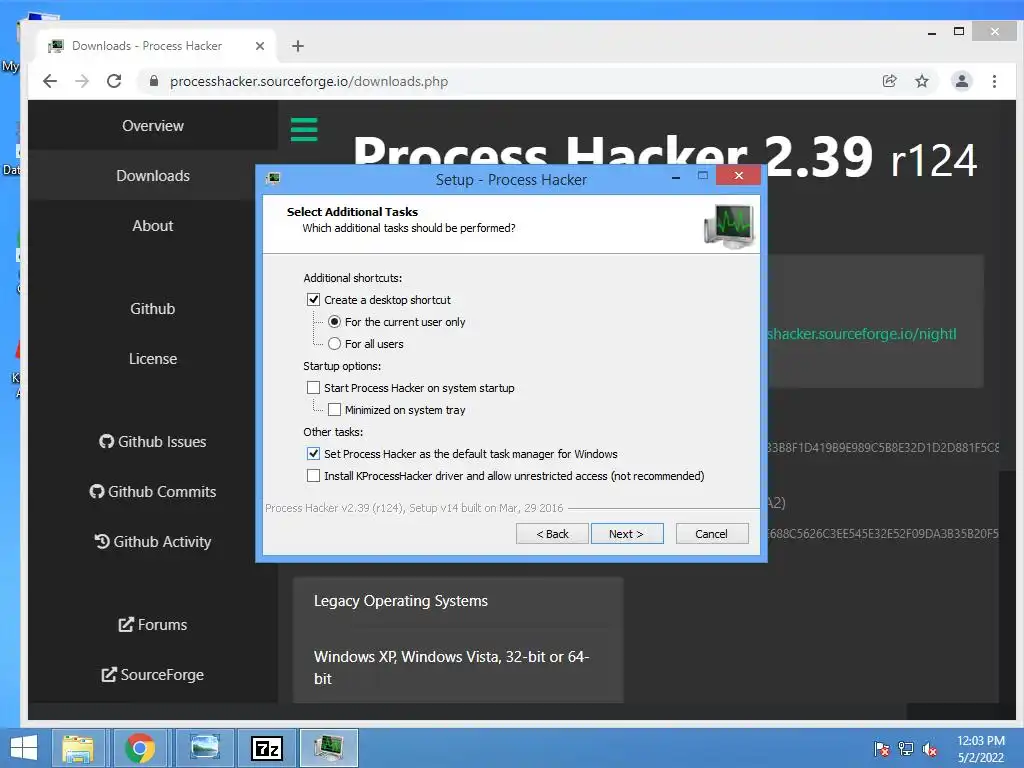
Task: Close the Setup - Process Hacker dialog
Action: pos(739,176)
